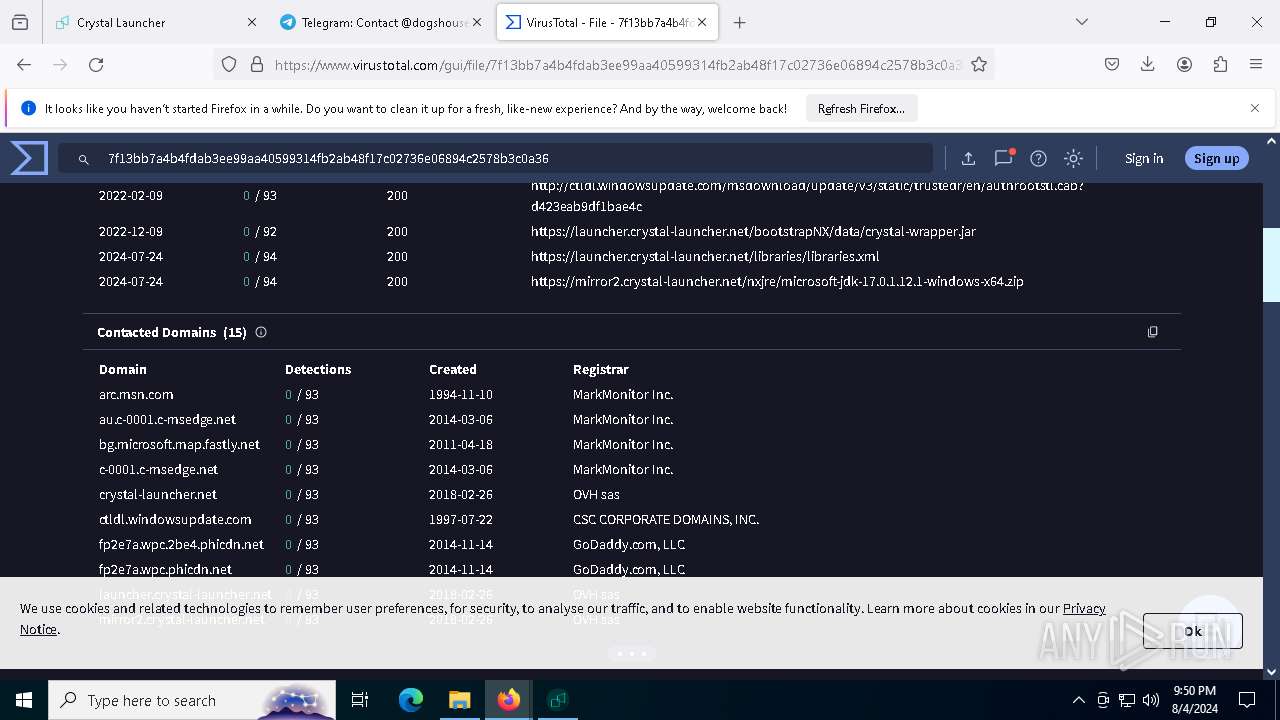Open the extensions puzzle icon
The height and width of the screenshot is (720, 1280).
1220,64
